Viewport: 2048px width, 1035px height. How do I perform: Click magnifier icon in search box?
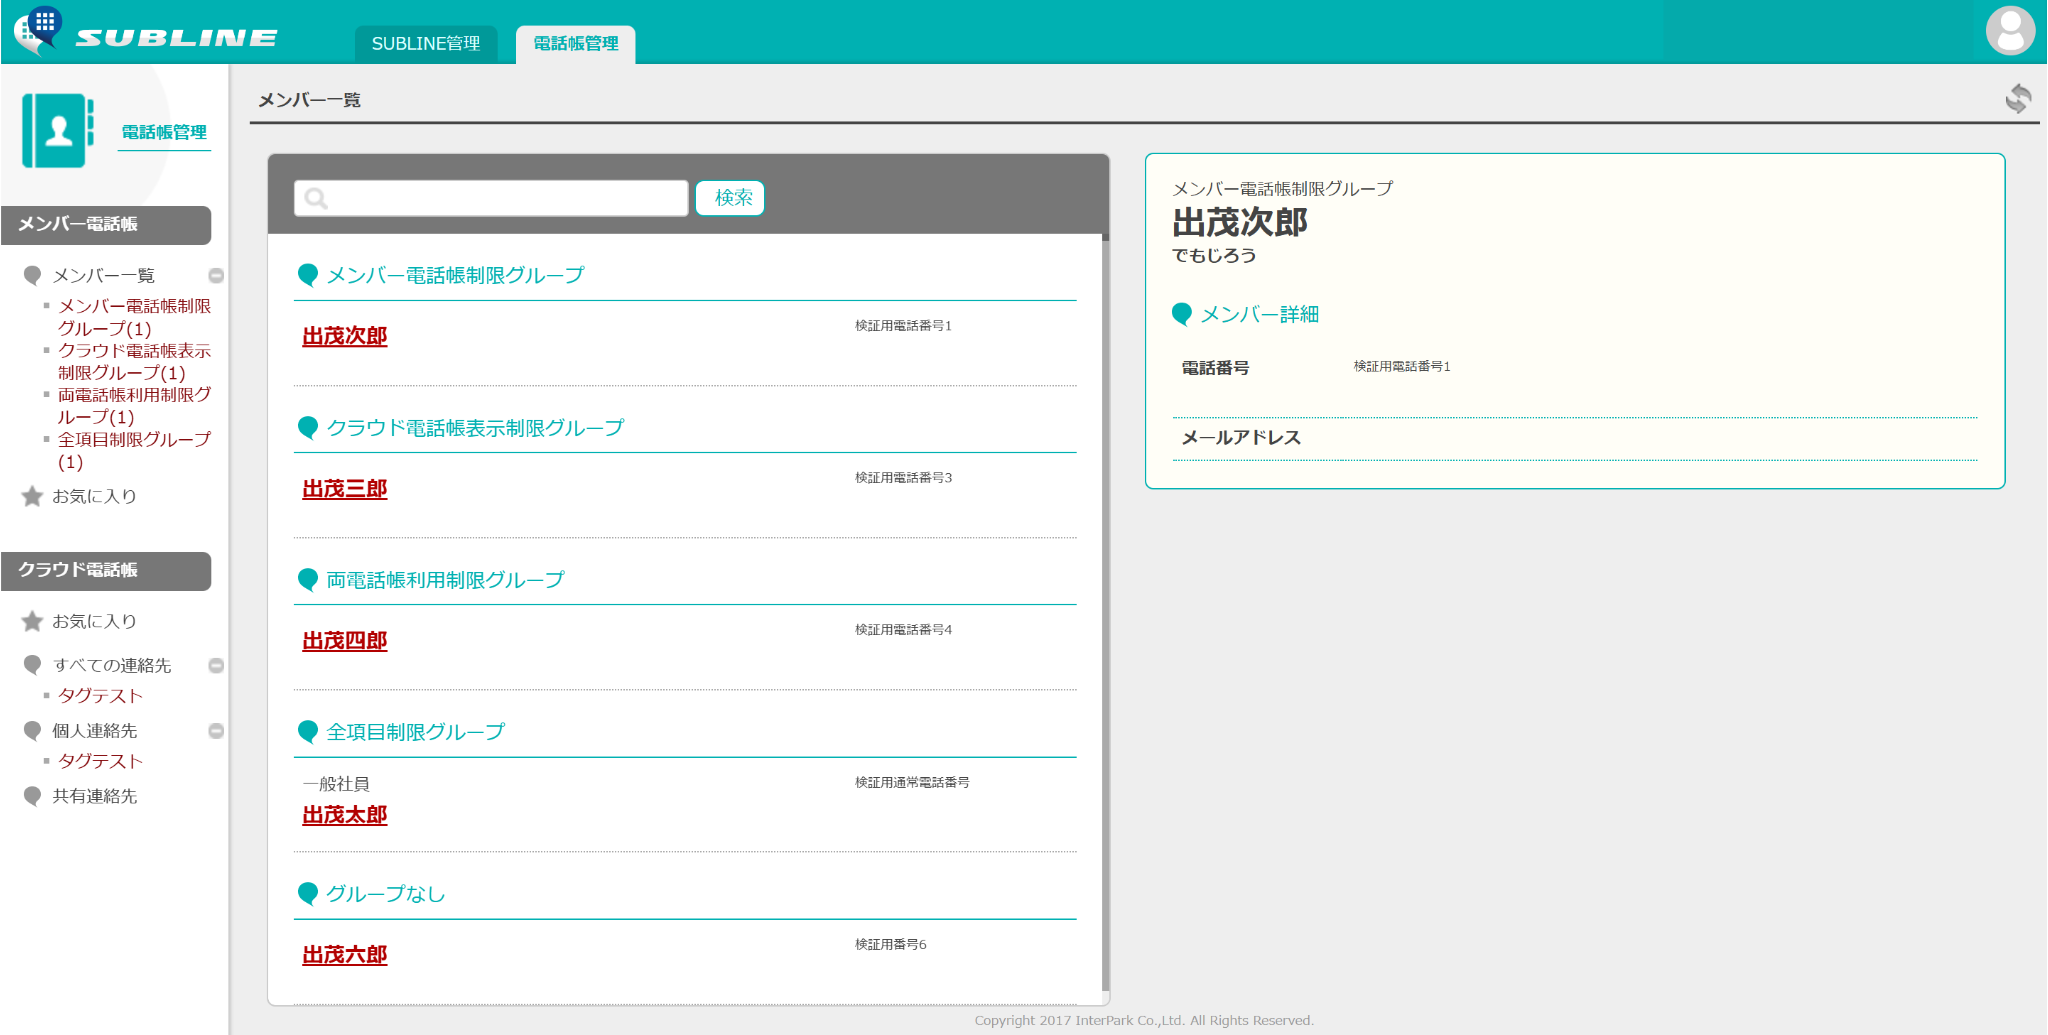click(x=316, y=198)
